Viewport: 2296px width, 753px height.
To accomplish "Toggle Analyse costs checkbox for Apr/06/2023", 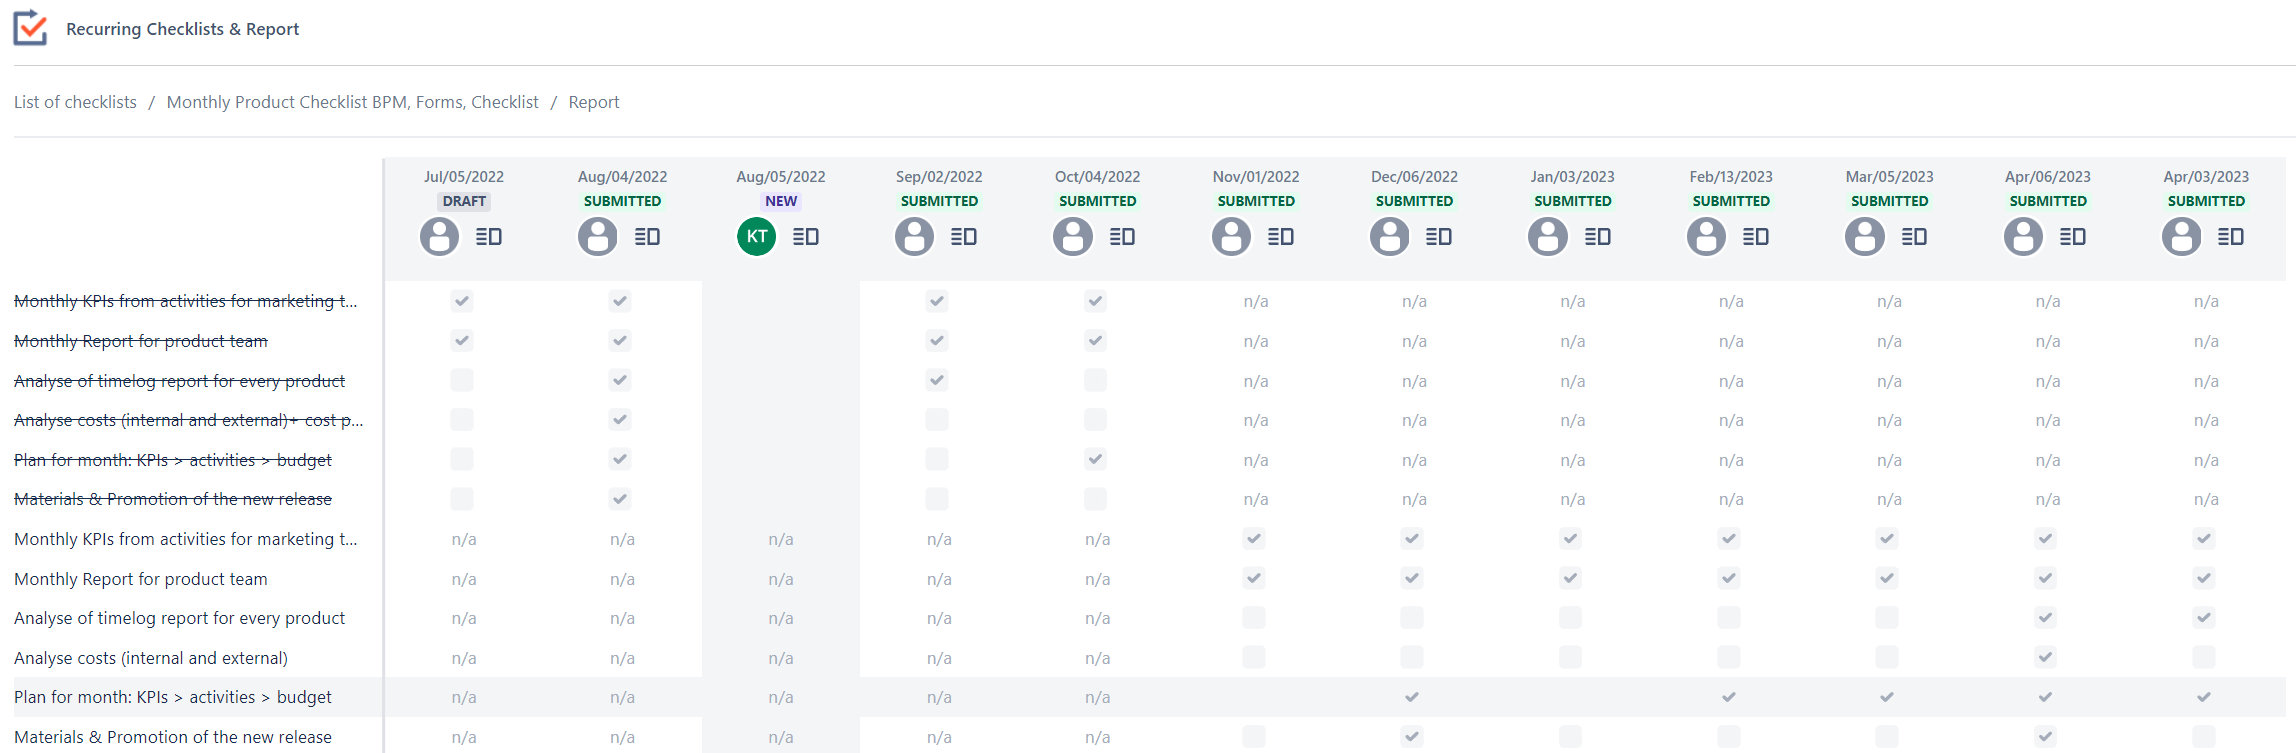I will pos(2046,657).
